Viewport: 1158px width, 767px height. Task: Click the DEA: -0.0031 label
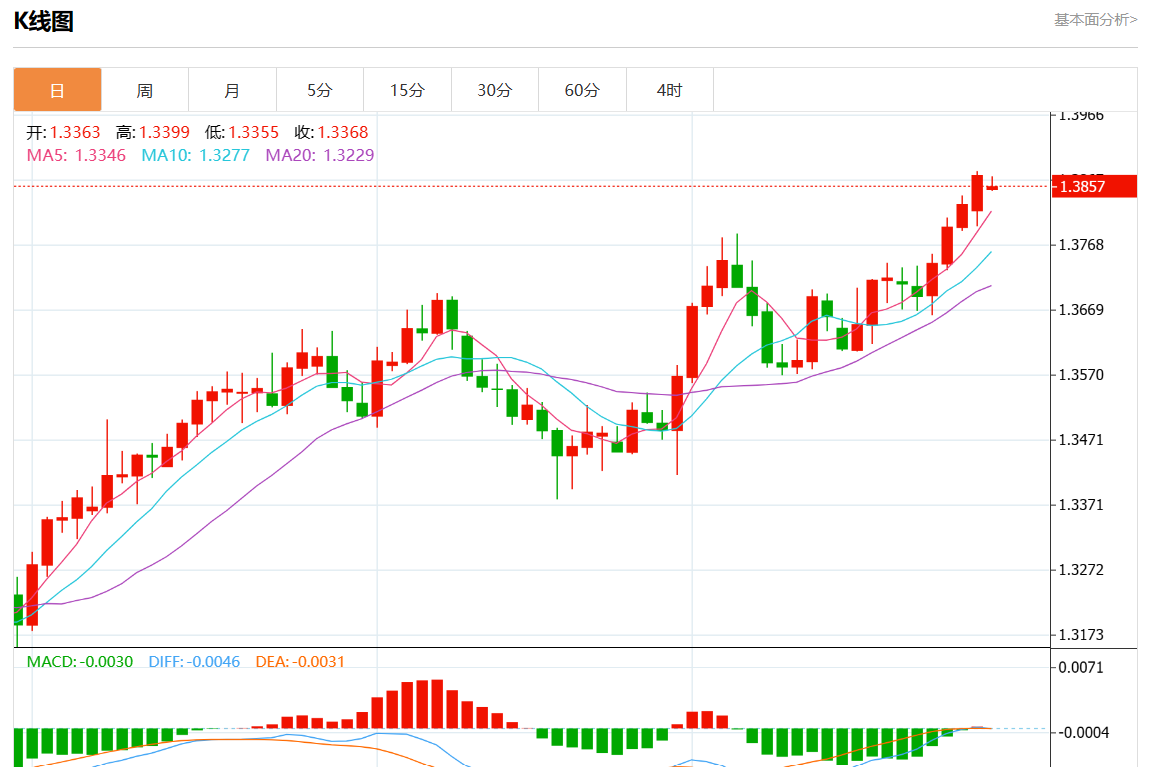(x=300, y=661)
